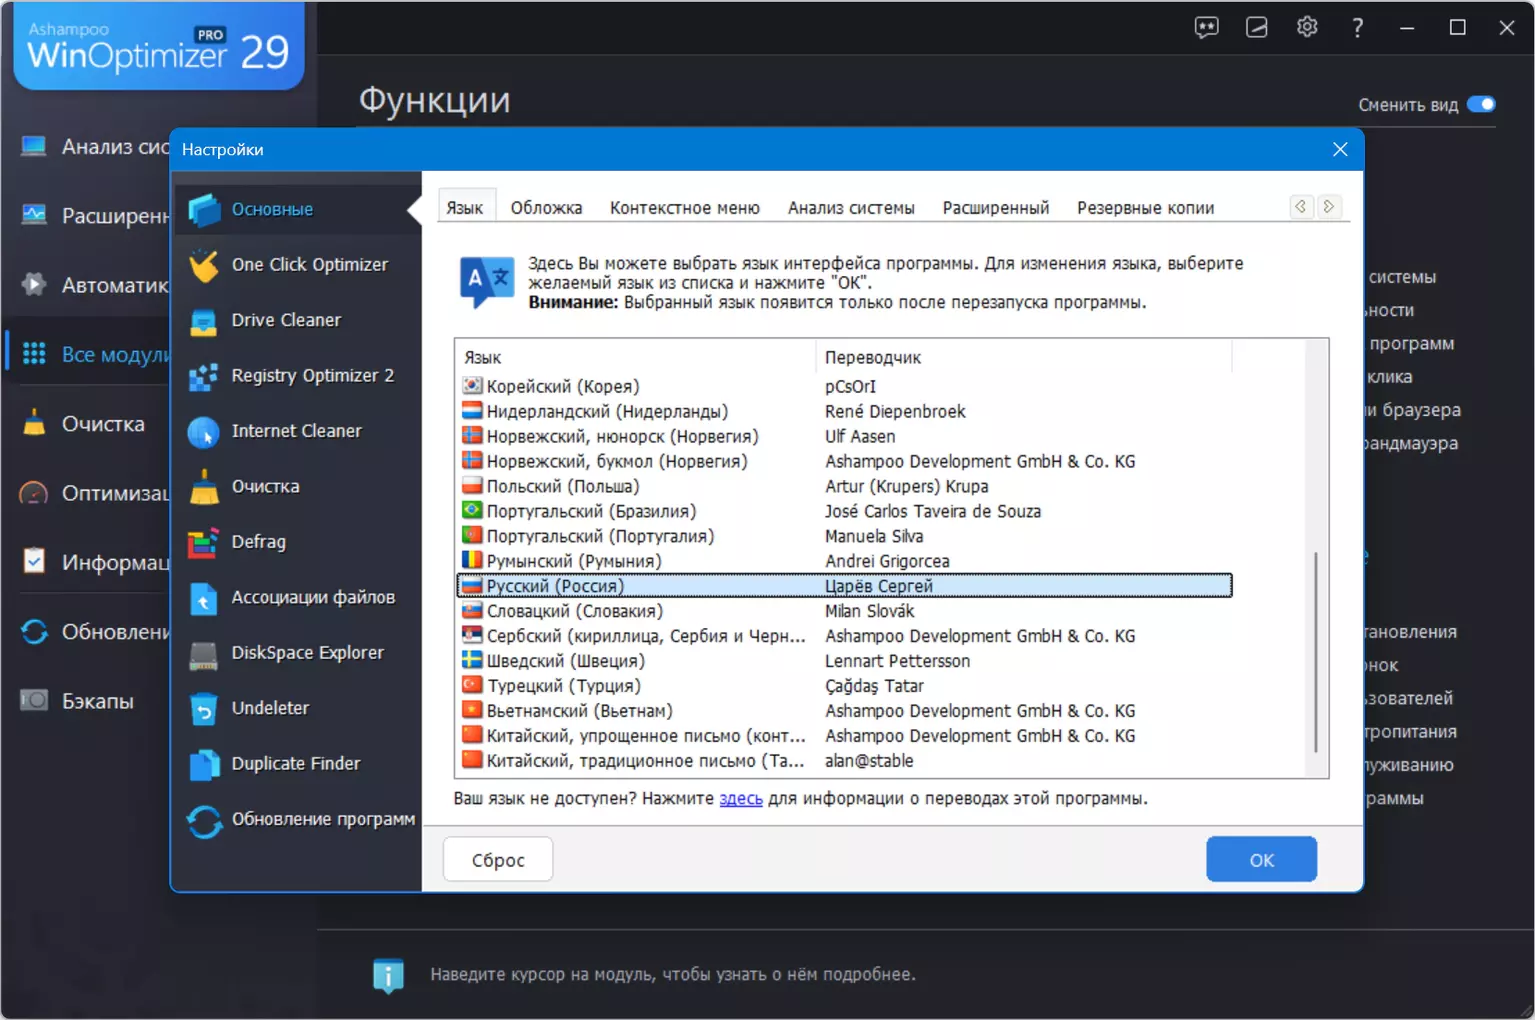Click the Анализ системы sidebar icon
Screen dimensions: 1535x1020
[x=34, y=147]
